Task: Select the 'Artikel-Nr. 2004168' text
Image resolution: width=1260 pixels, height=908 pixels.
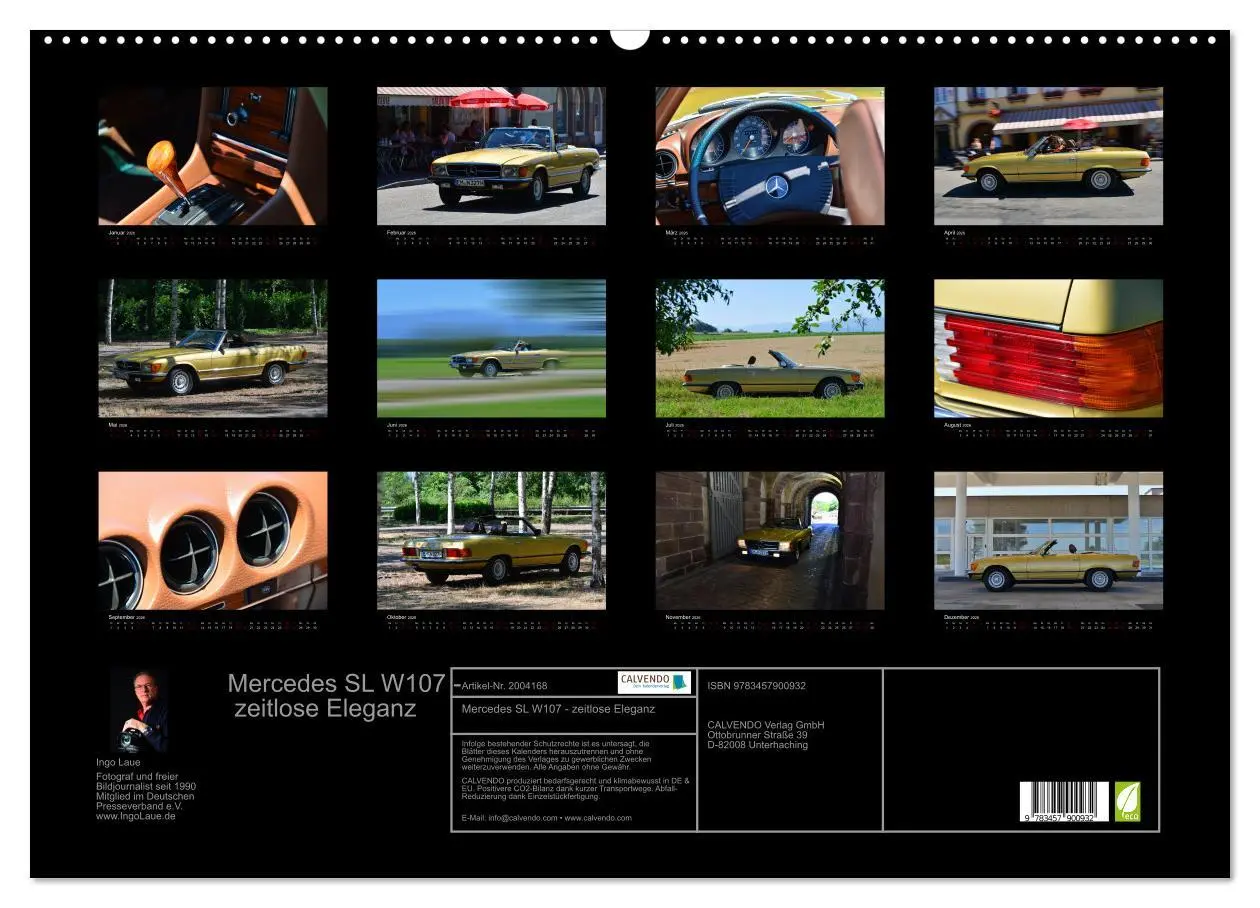Action: pos(504,685)
